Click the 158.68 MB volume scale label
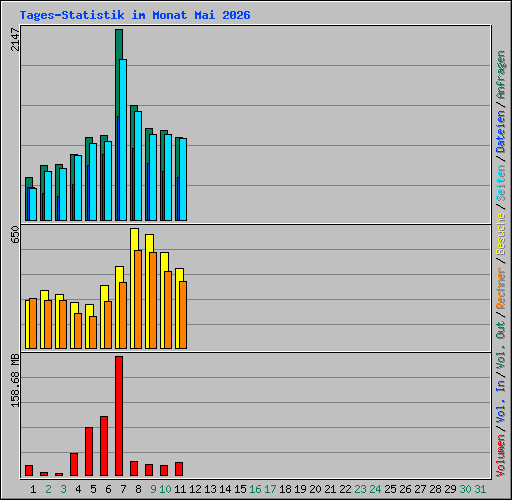Screen dimensions: 512x500 (15, 380)
